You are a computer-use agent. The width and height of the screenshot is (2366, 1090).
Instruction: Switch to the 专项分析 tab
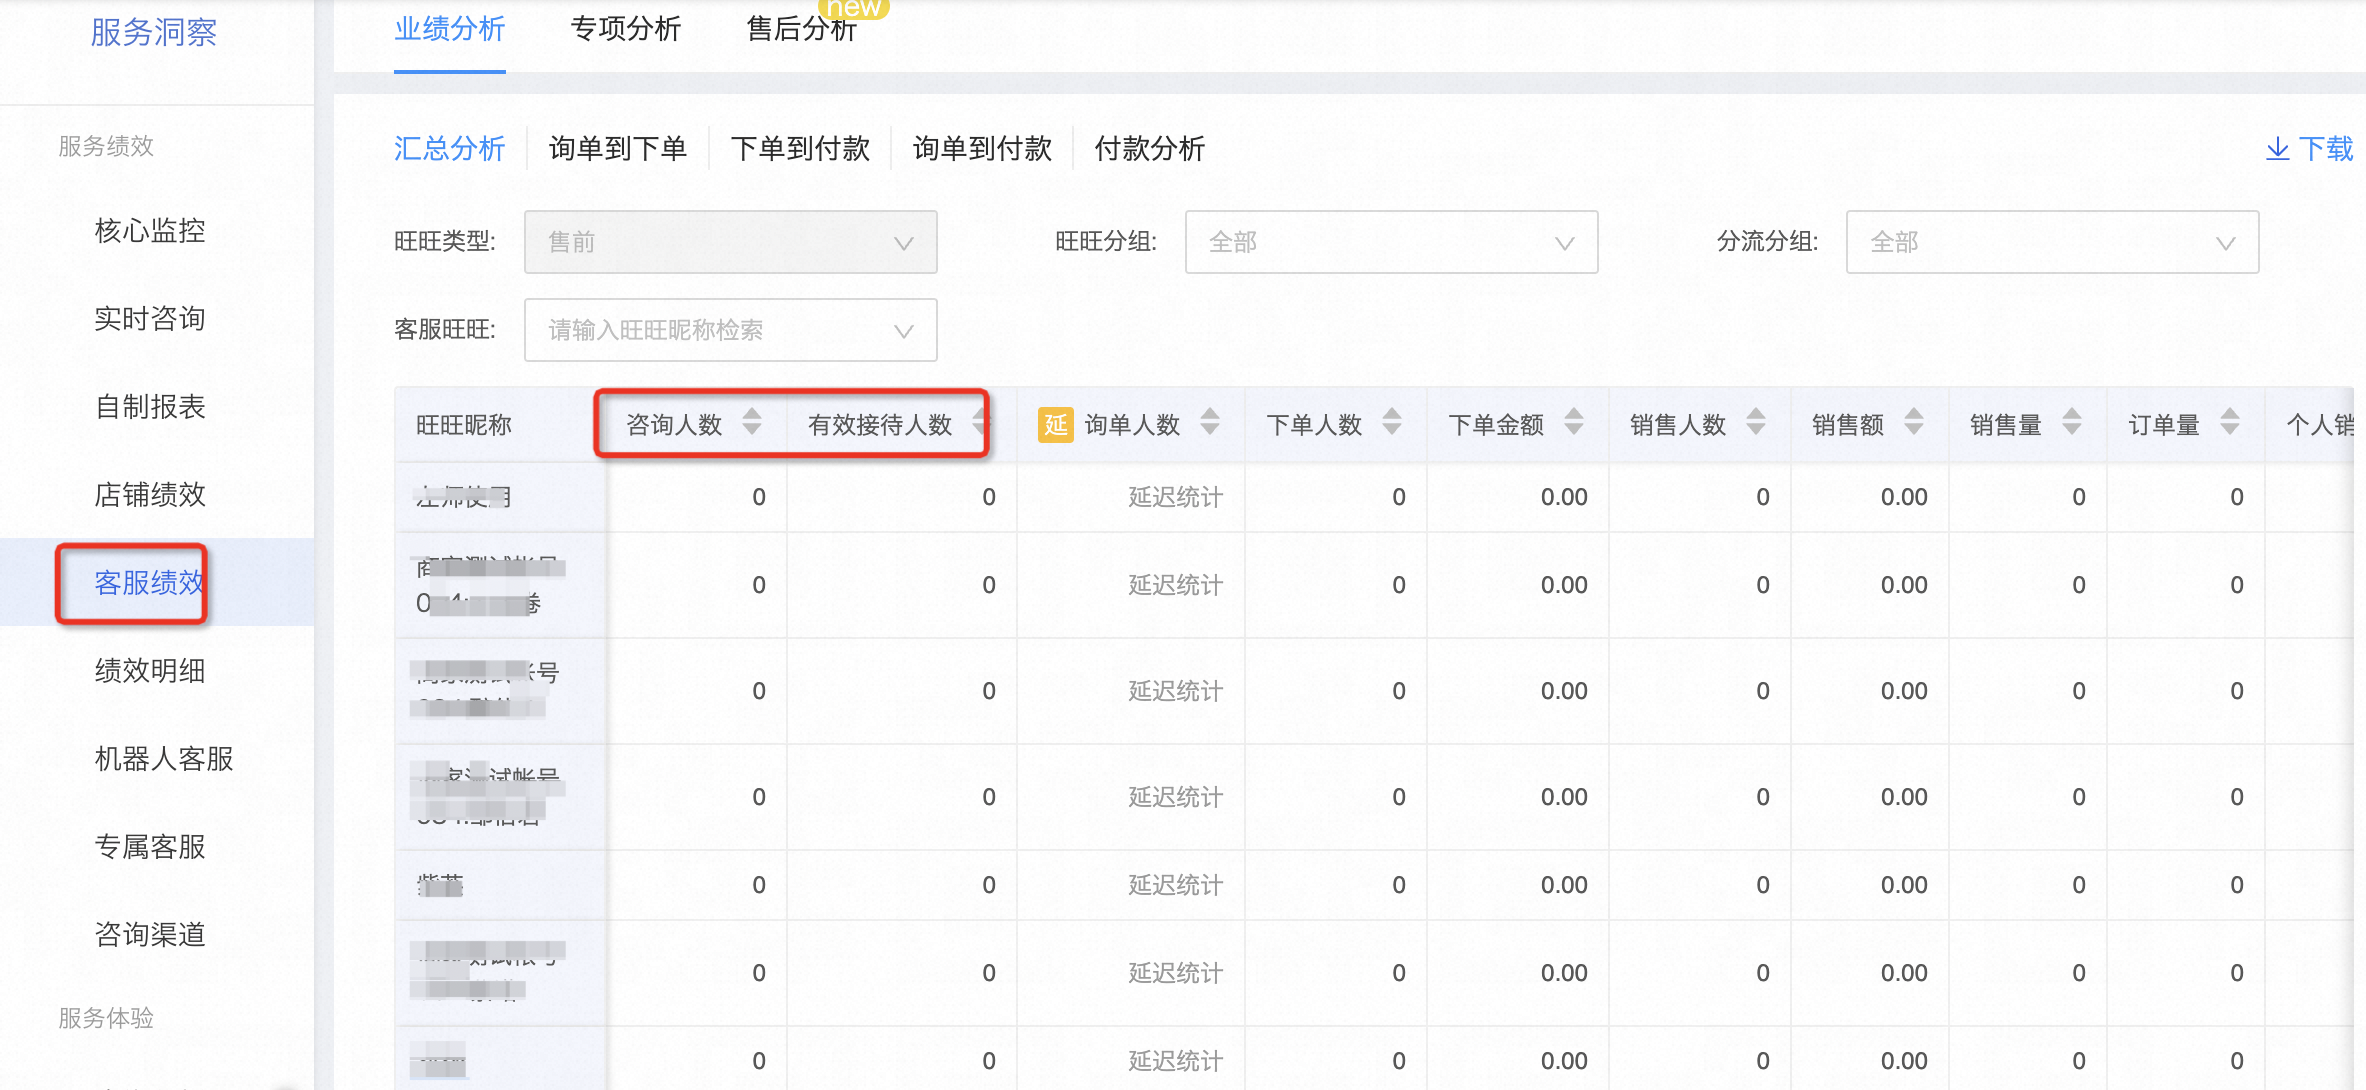tap(625, 29)
